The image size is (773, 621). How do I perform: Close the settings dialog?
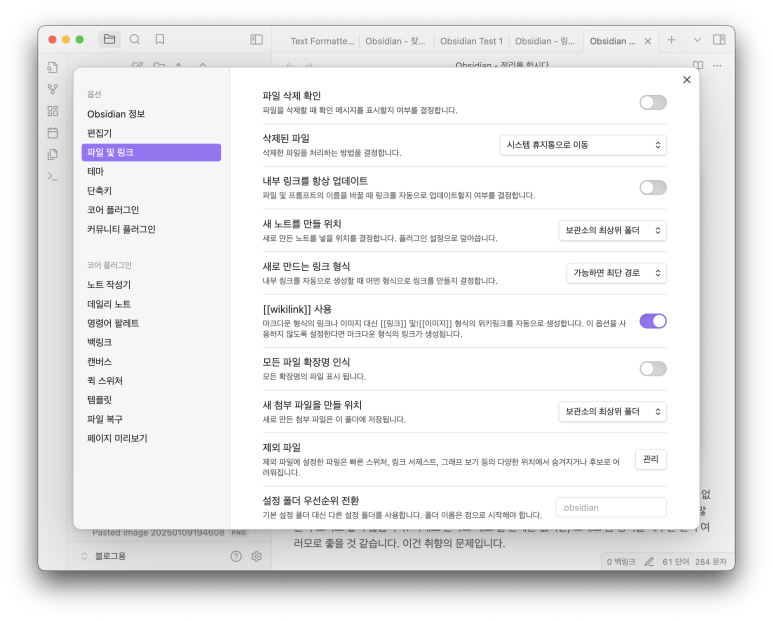pyautogui.click(x=687, y=80)
